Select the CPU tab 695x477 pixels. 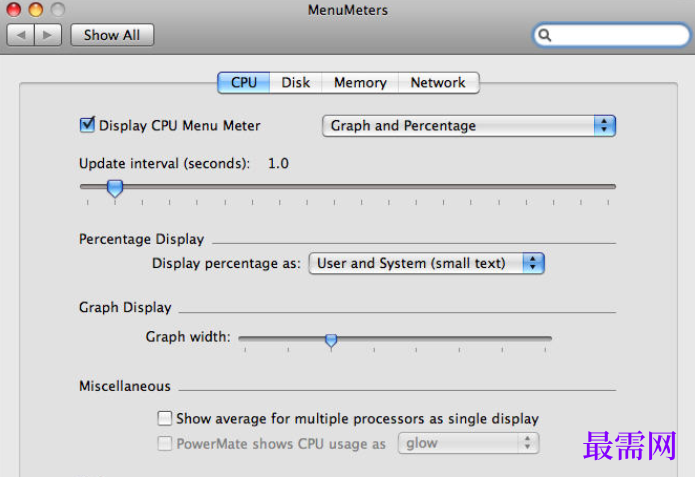click(243, 82)
